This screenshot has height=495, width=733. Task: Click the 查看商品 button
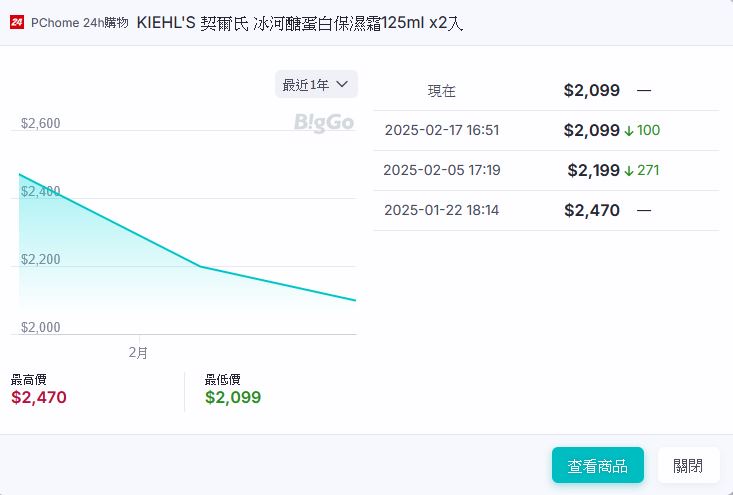tap(598, 465)
